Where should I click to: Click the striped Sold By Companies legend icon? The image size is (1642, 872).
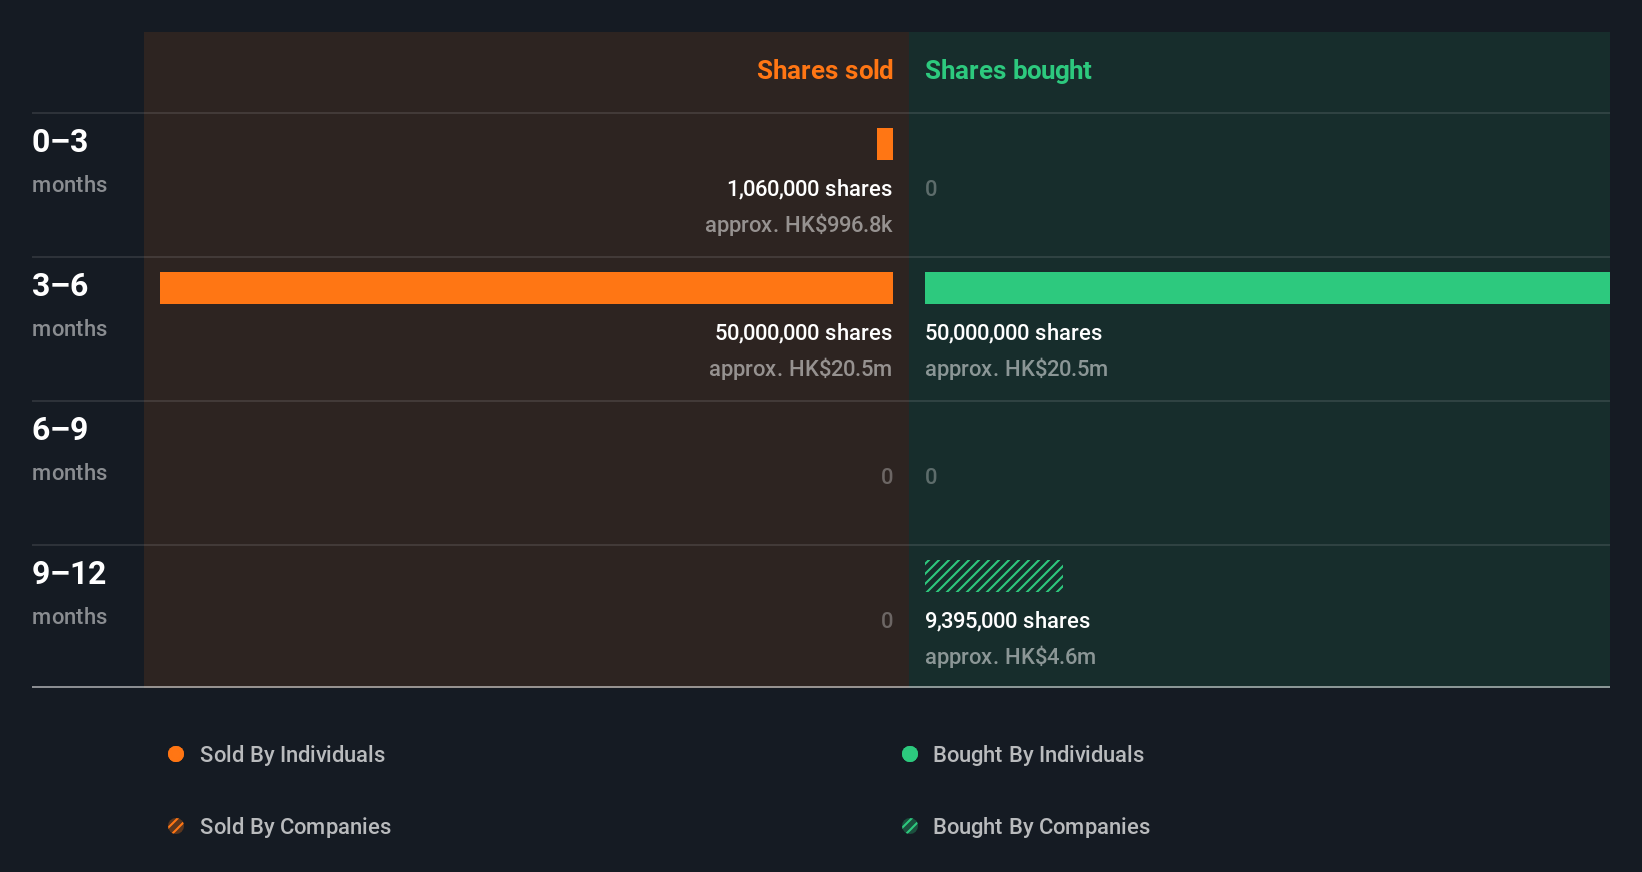tap(176, 826)
